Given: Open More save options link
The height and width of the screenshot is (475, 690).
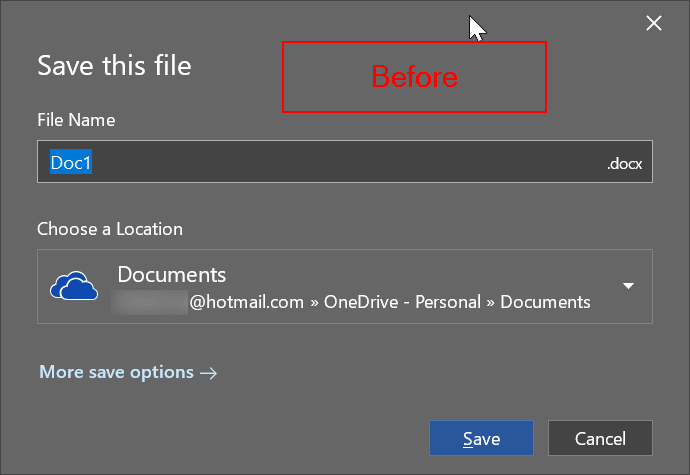Looking at the screenshot, I should click(128, 372).
